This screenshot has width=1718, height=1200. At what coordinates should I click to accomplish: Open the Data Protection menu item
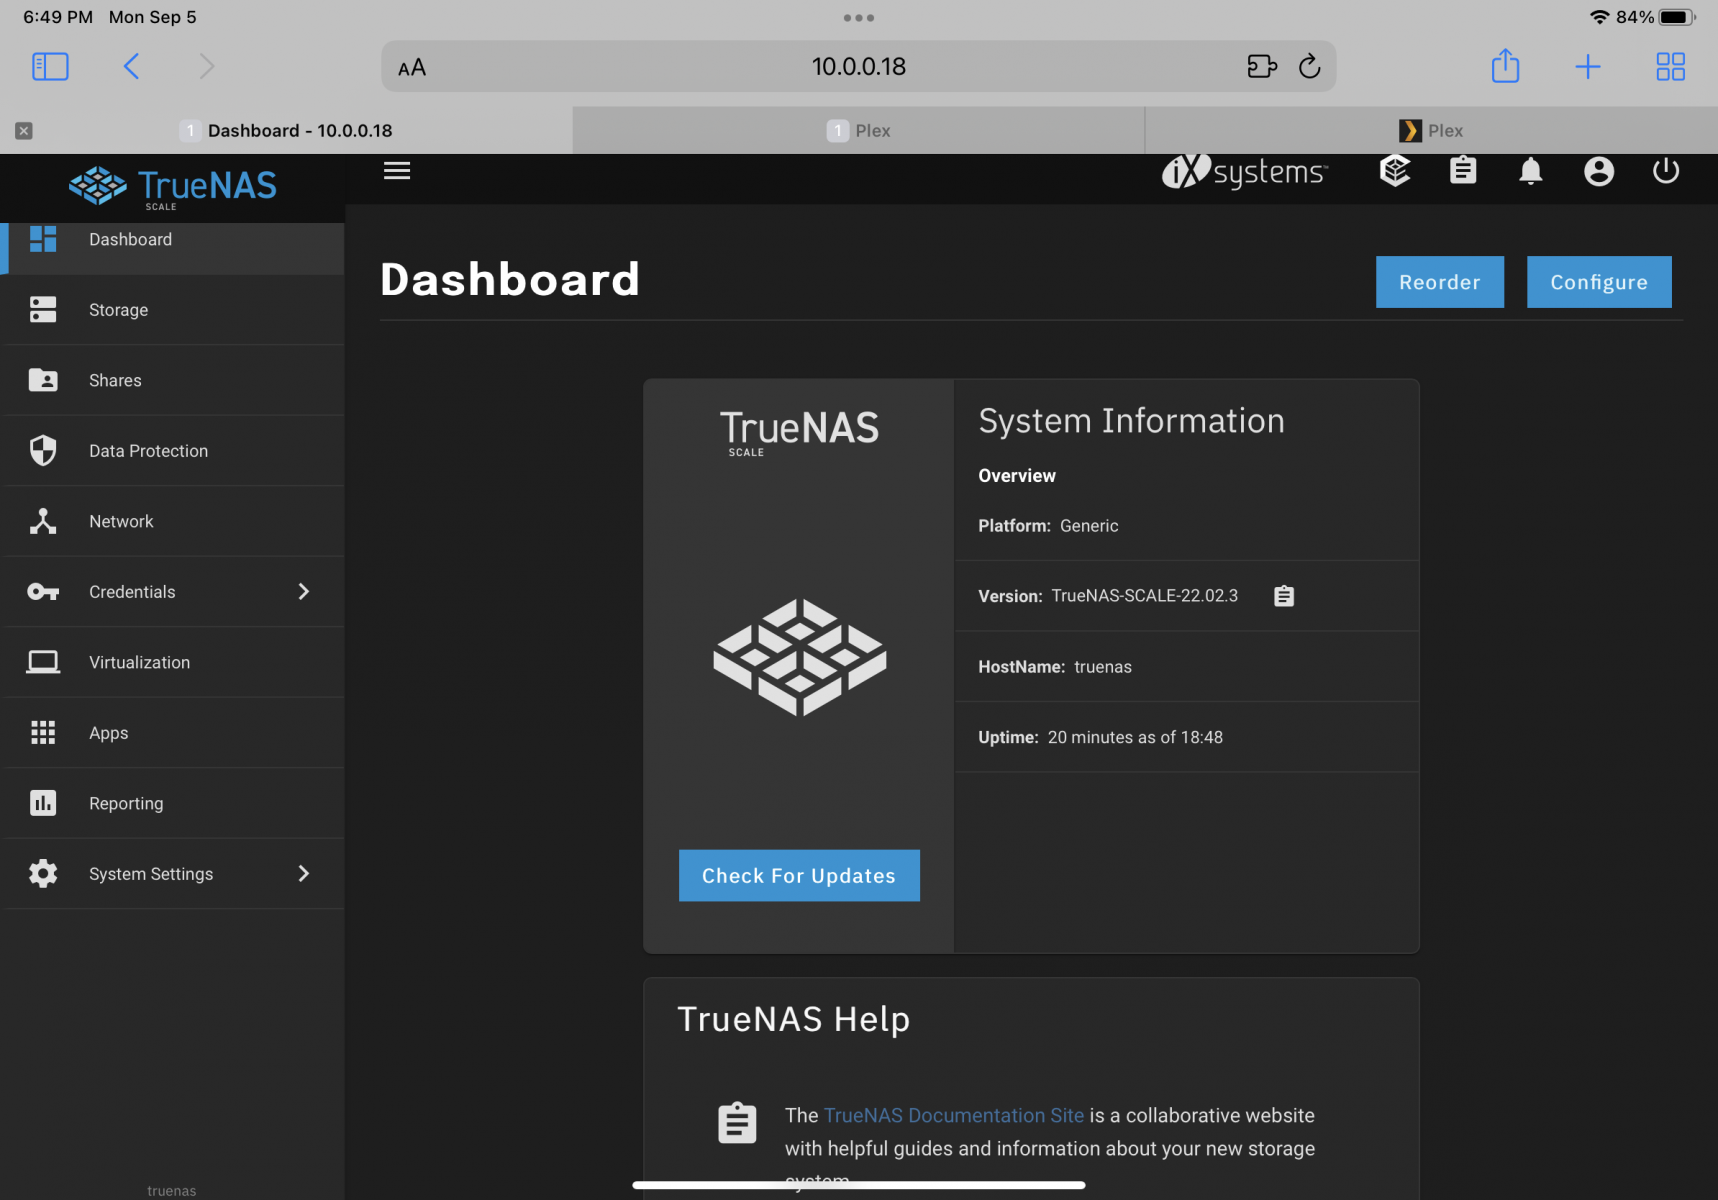click(x=173, y=451)
